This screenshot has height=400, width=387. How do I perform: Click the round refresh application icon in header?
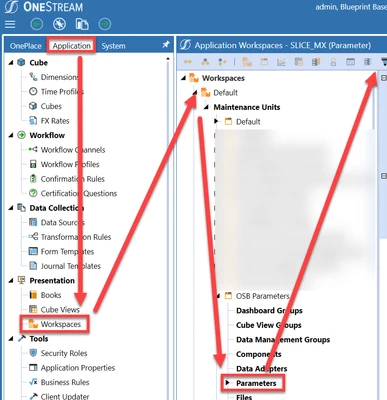[59, 24]
